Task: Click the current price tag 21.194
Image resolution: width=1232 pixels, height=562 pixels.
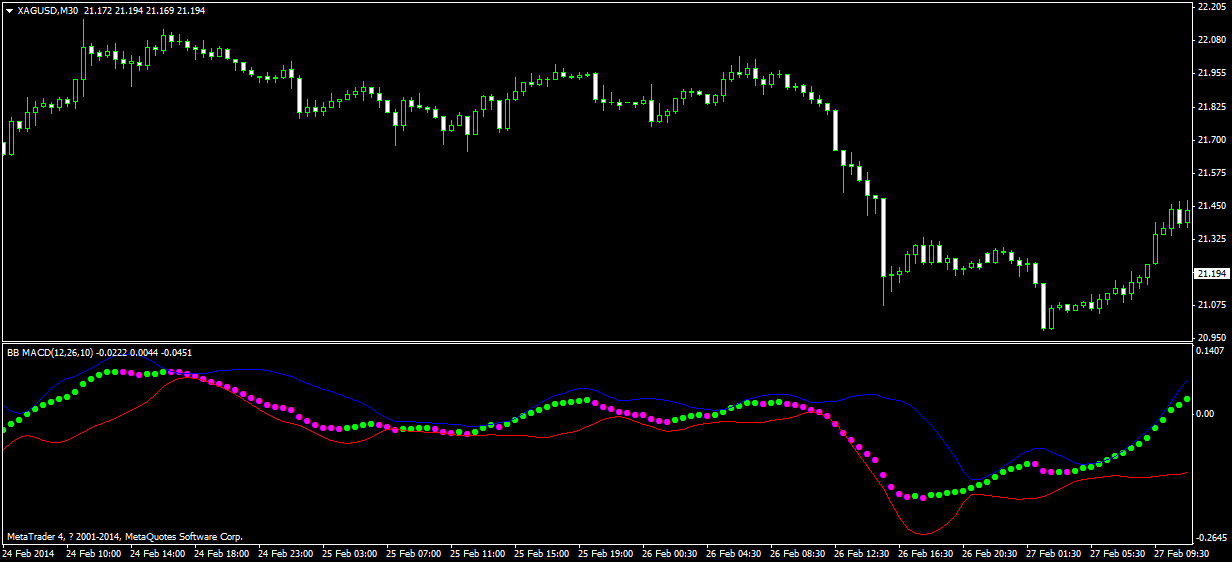Action: (1211, 273)
